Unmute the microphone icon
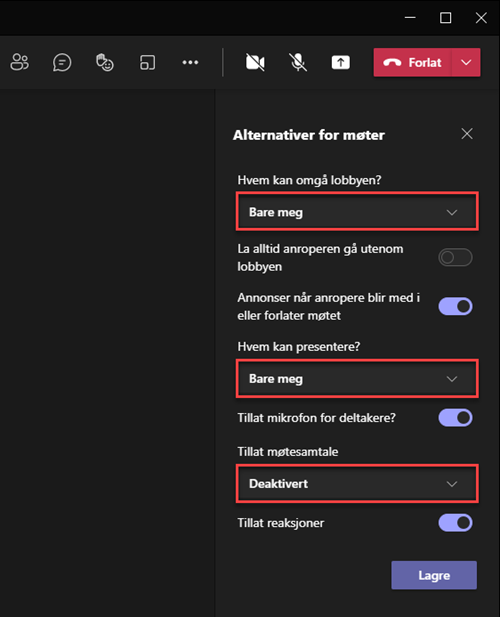This screenshot has width=500, height=617. 298,62
